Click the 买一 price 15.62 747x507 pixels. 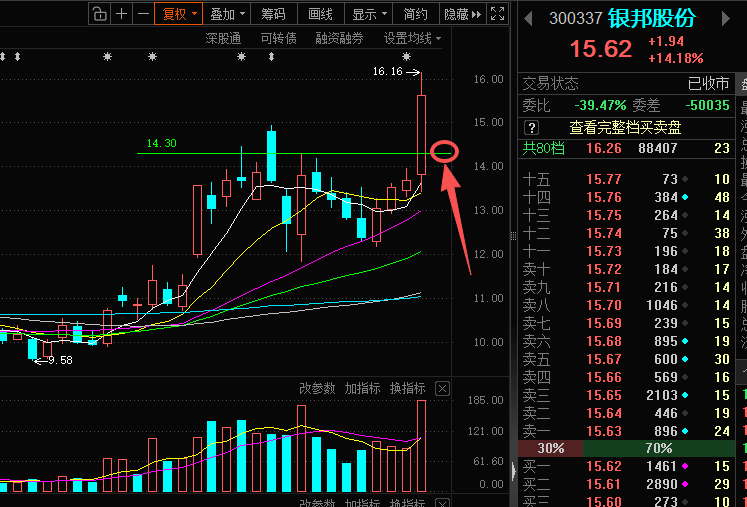coord(604,466)
